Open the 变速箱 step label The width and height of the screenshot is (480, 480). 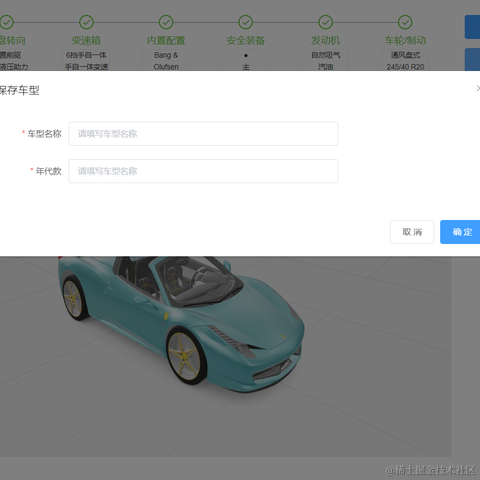click(x=86, y=40)
